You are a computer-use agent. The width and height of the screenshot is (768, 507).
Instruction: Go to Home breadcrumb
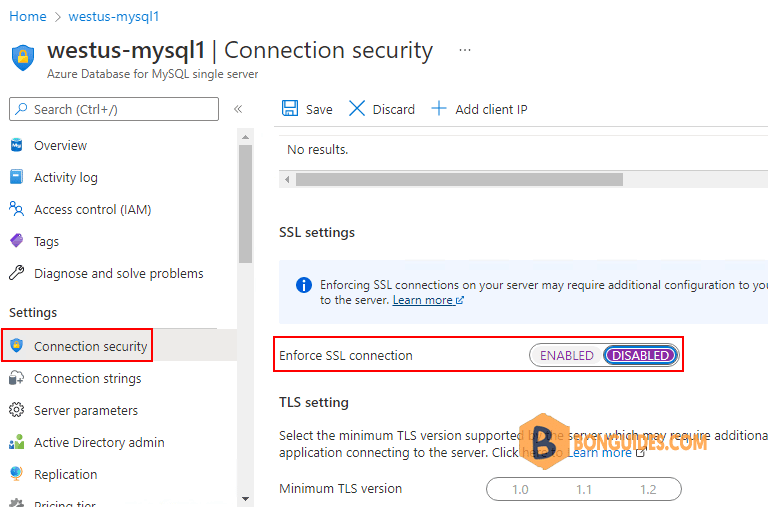tap(28, 16)
